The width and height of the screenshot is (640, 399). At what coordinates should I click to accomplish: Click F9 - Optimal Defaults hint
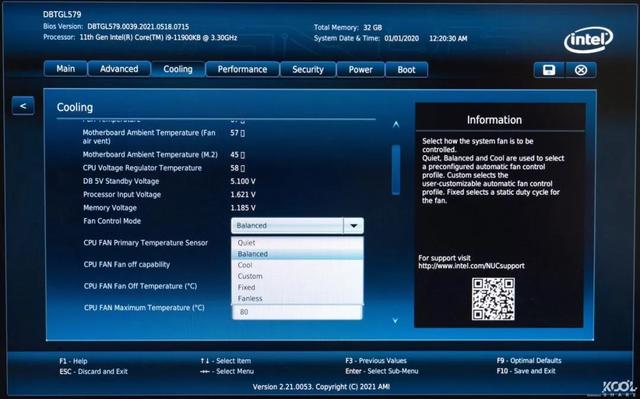(x=529, y=361)
